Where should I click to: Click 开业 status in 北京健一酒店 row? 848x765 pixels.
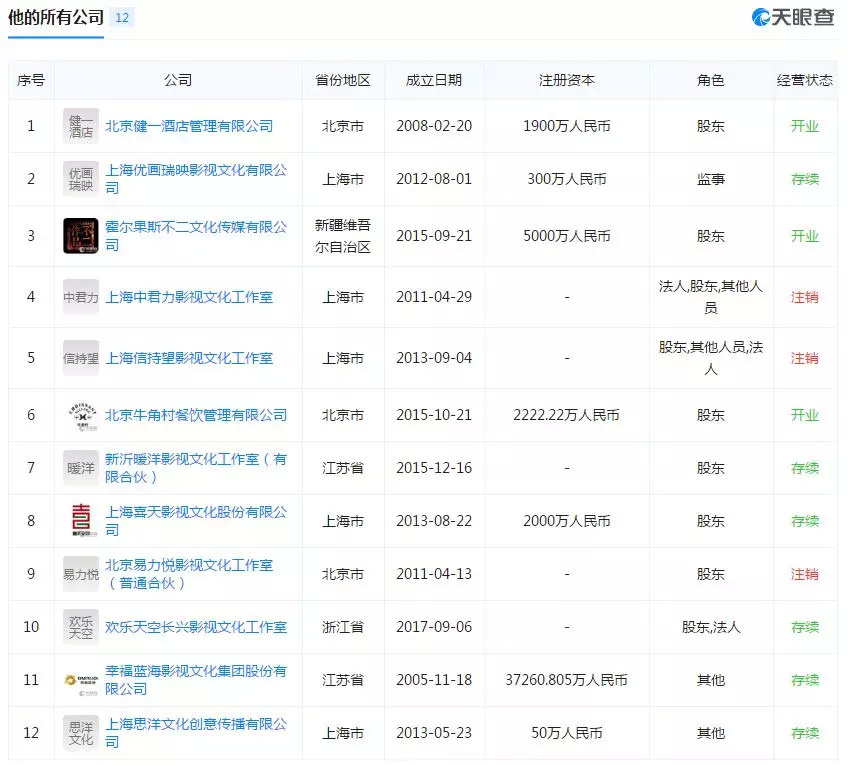(805, 126)
